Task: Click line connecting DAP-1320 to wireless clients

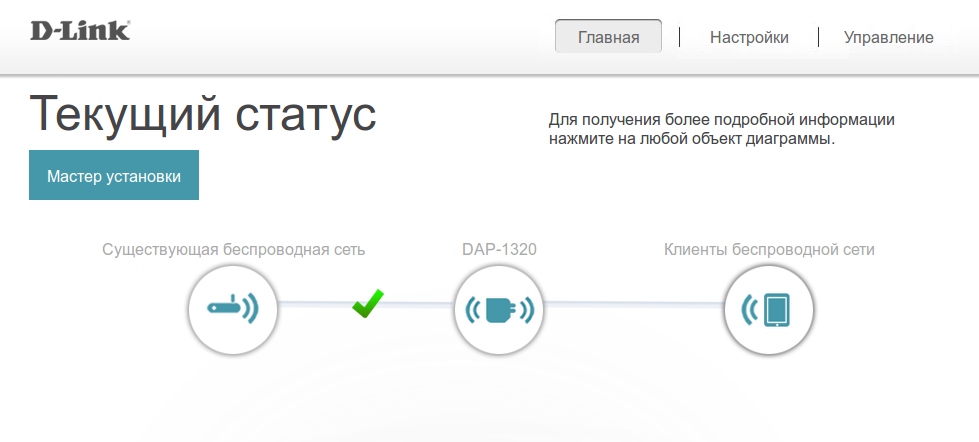Action: (x=633, y=303)
